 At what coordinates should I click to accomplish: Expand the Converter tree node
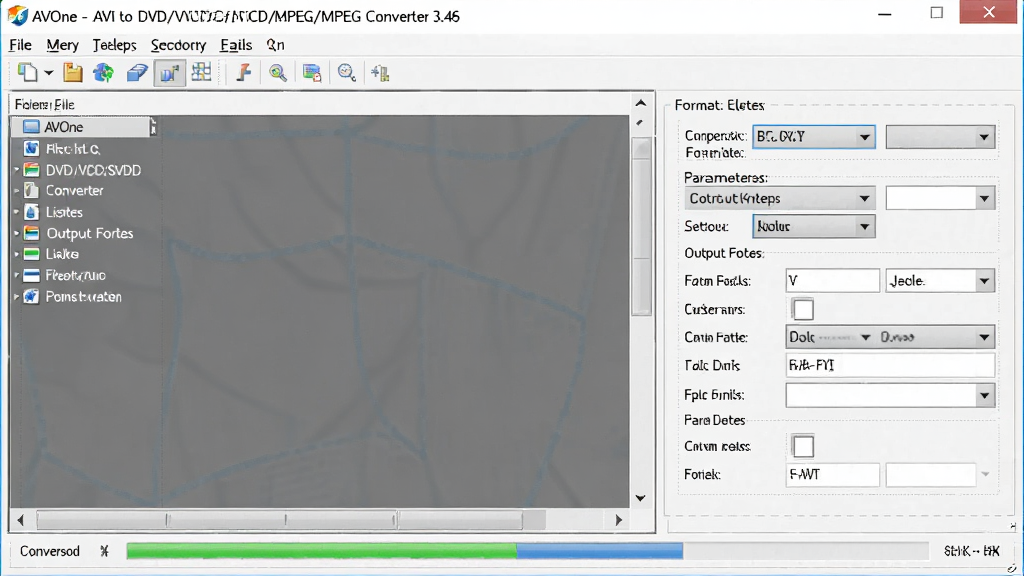16,191
